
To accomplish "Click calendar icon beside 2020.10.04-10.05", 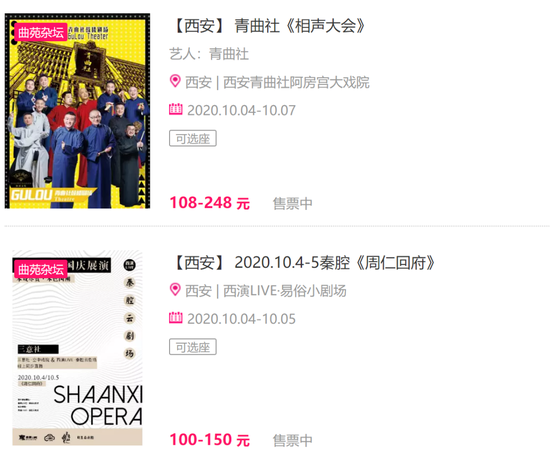I will [x=175, y=317].
